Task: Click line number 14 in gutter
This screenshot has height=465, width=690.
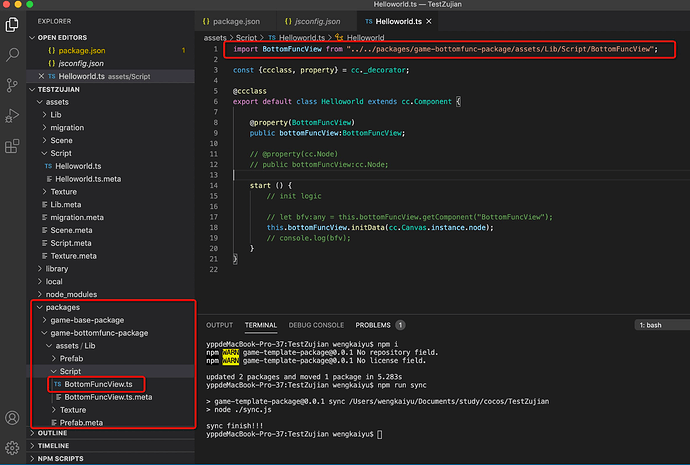Action: coord(213,186)
